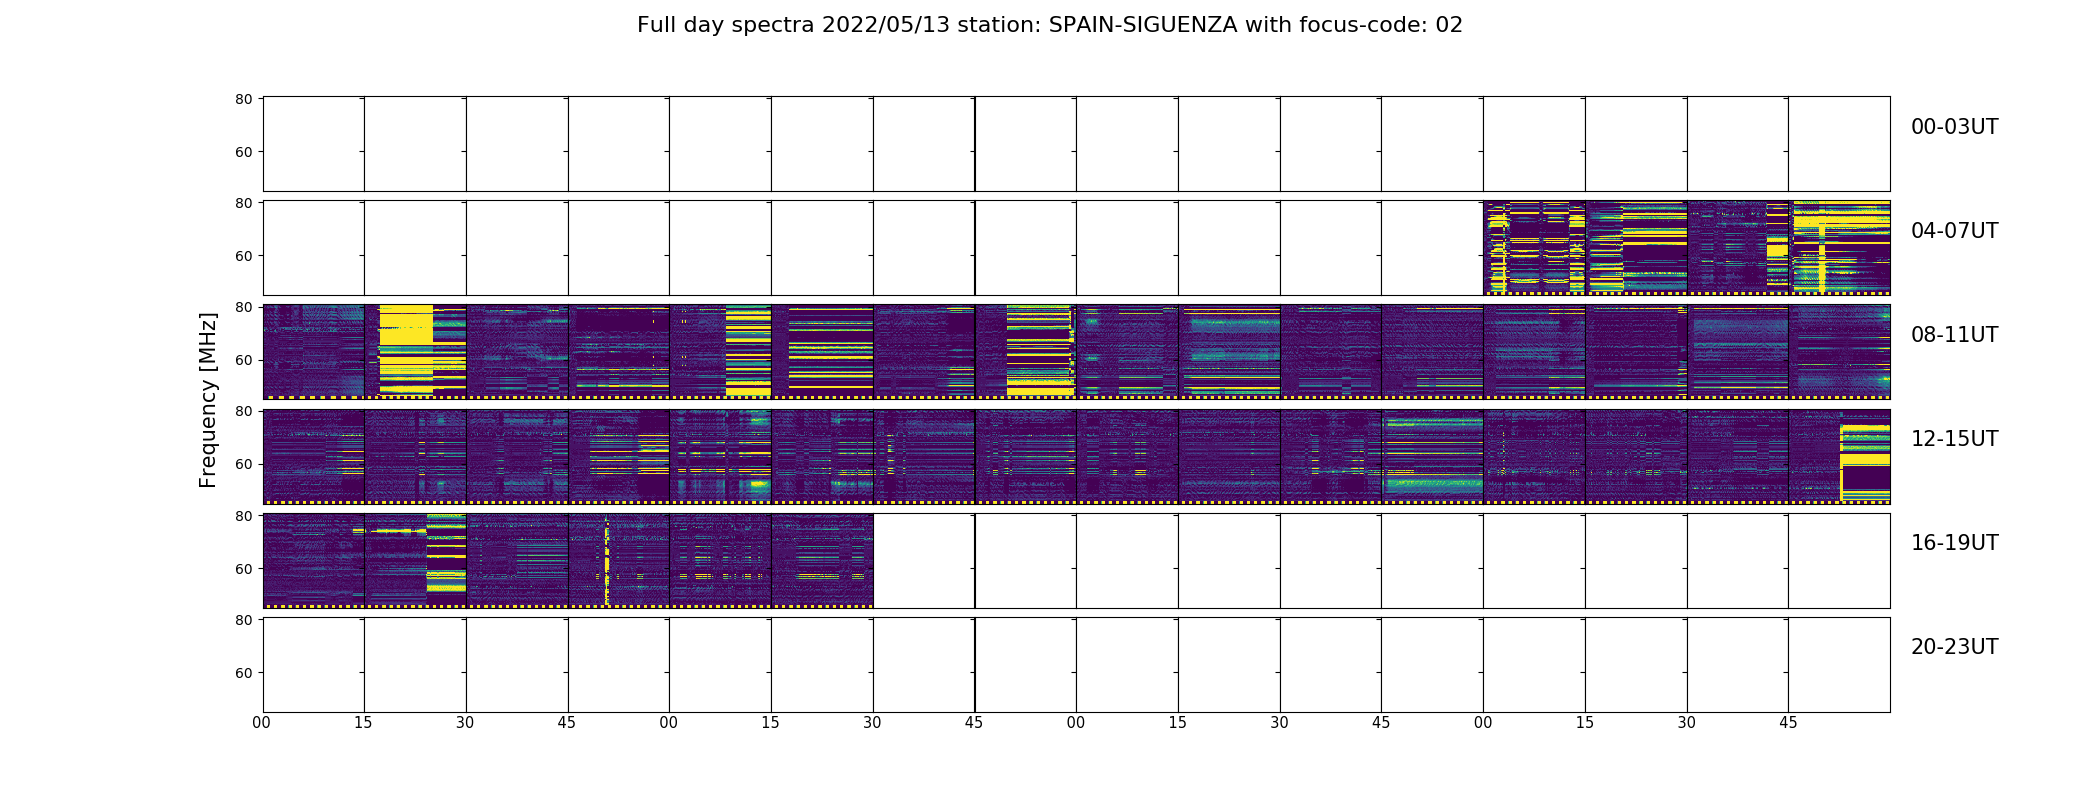Click the "60" tick of the 20-23UT row
The height and width of the screenshot is (800, 2100).
(243, 673)
